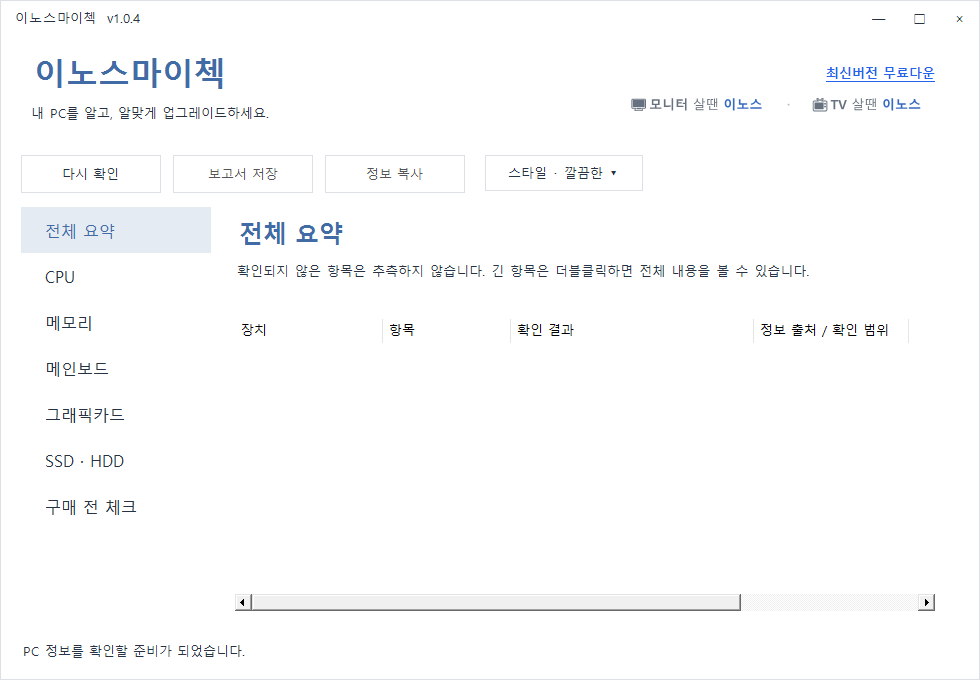Click the horizontal scrollbar left arrow
Screen dimensions: 980x680
click(x=242, y=602)
